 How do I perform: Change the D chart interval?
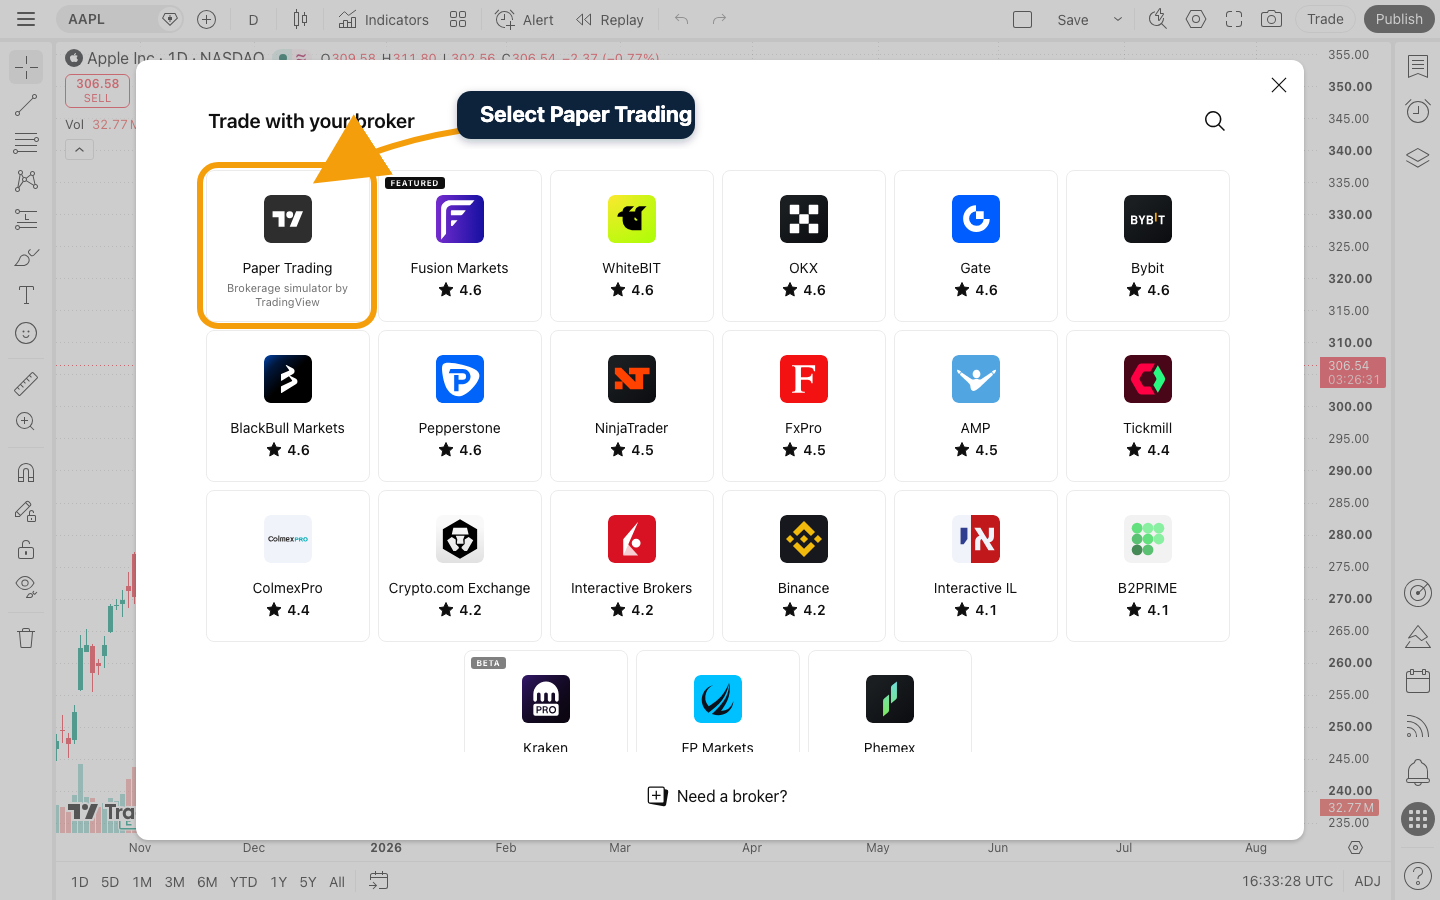pos(253,19)
